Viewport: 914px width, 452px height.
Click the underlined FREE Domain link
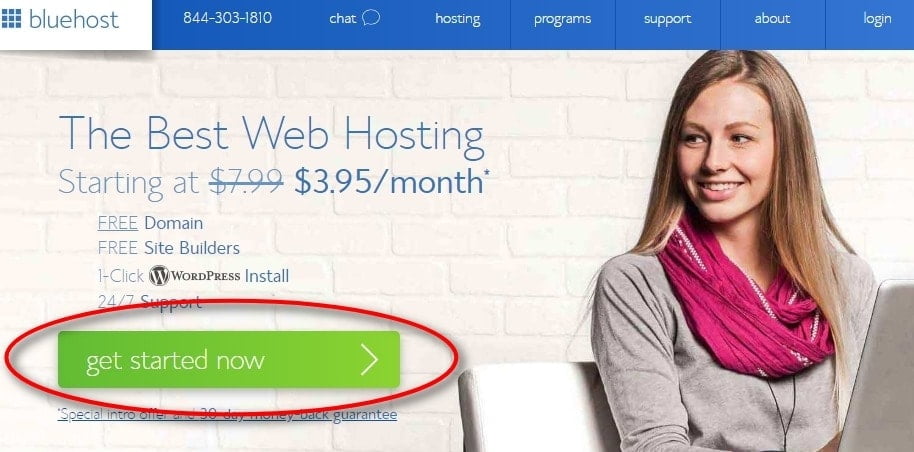pyautogui.click(x=150, y=223)
